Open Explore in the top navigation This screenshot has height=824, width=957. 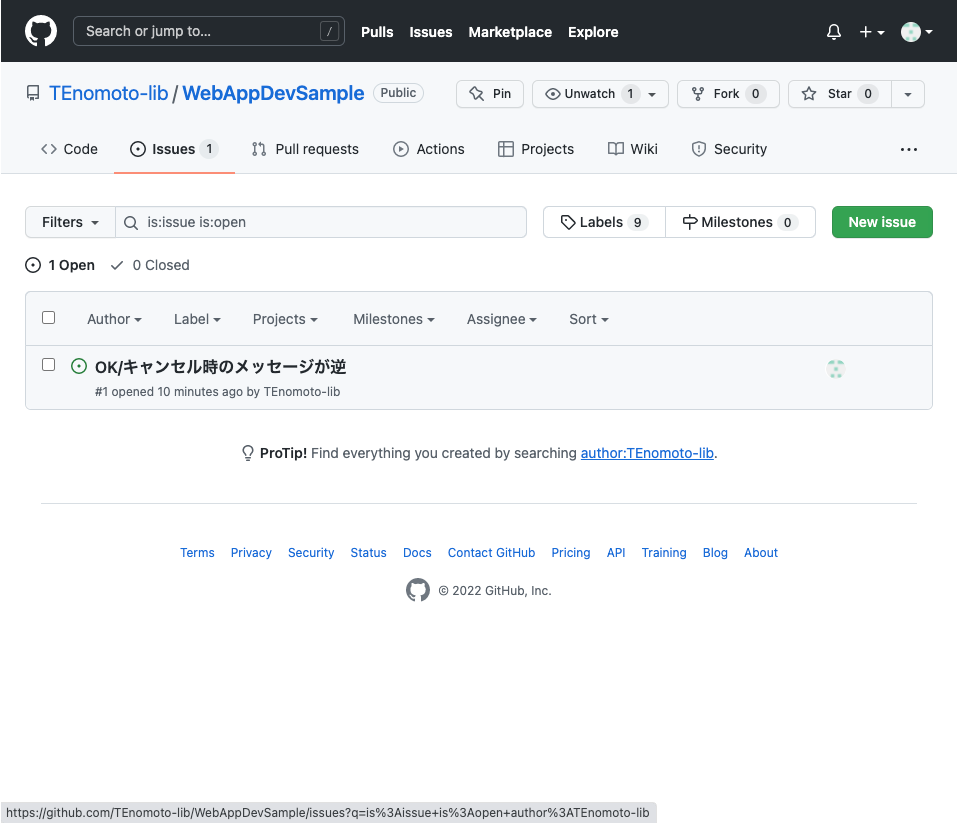(x=593, y=32)
